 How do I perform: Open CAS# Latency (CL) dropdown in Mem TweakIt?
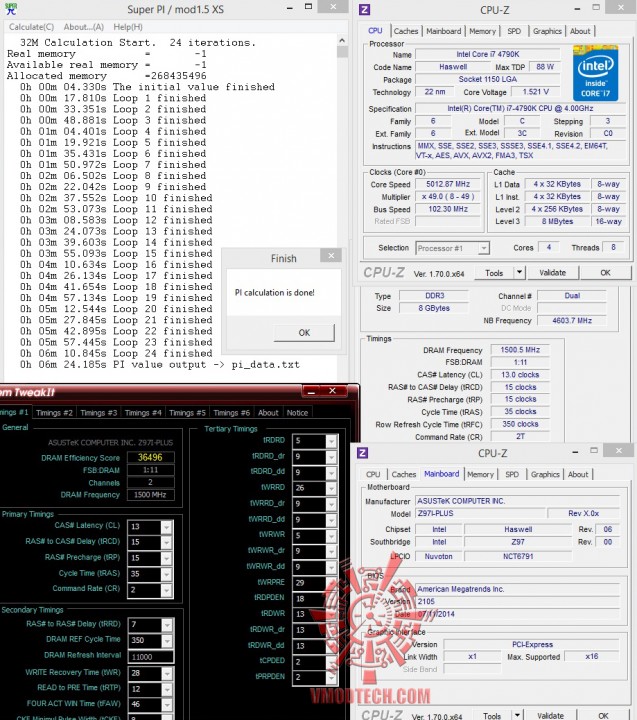coord(167,527)
